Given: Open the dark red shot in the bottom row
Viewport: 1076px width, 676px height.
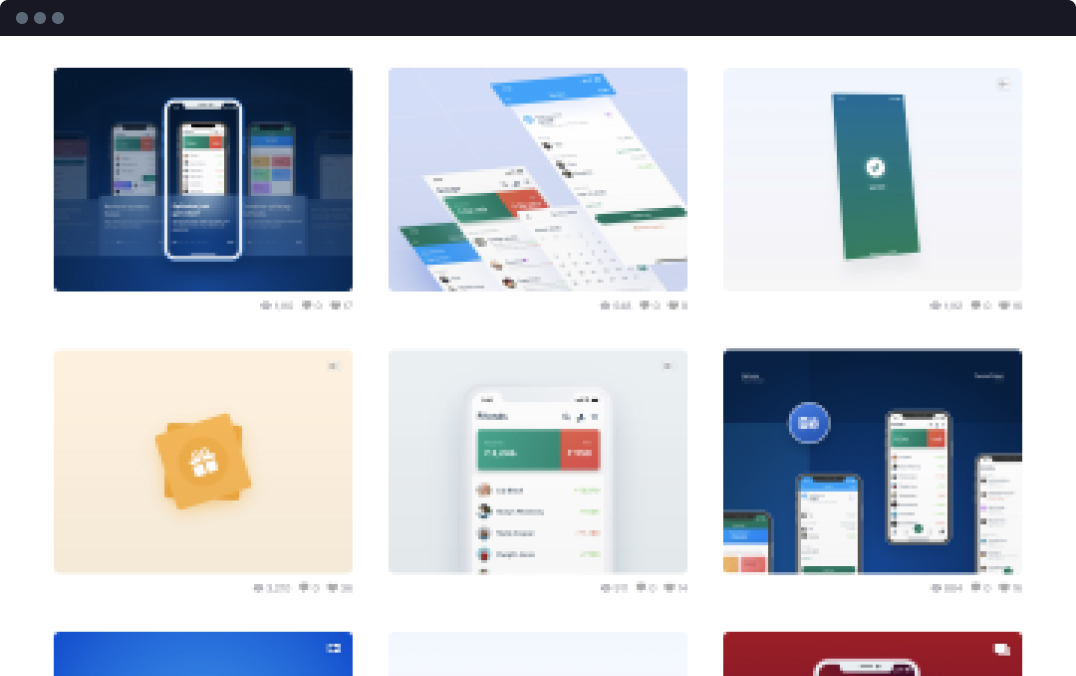Looking at the screenshot, I should 872,654.
